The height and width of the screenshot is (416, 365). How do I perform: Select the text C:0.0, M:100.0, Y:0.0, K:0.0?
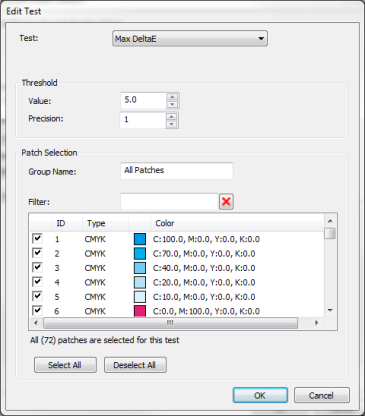(206, 311)
